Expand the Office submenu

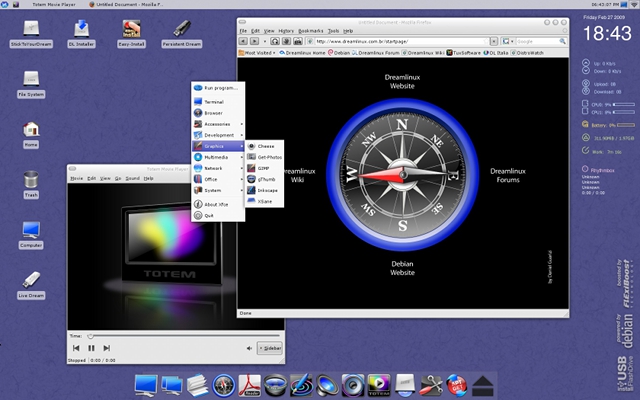point(218,179)
